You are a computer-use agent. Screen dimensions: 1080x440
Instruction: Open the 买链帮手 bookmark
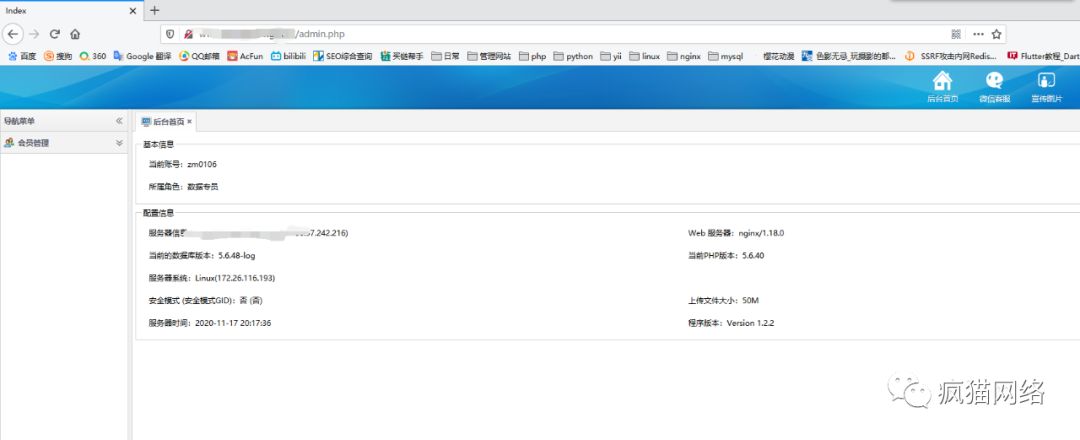pos(402,56)
